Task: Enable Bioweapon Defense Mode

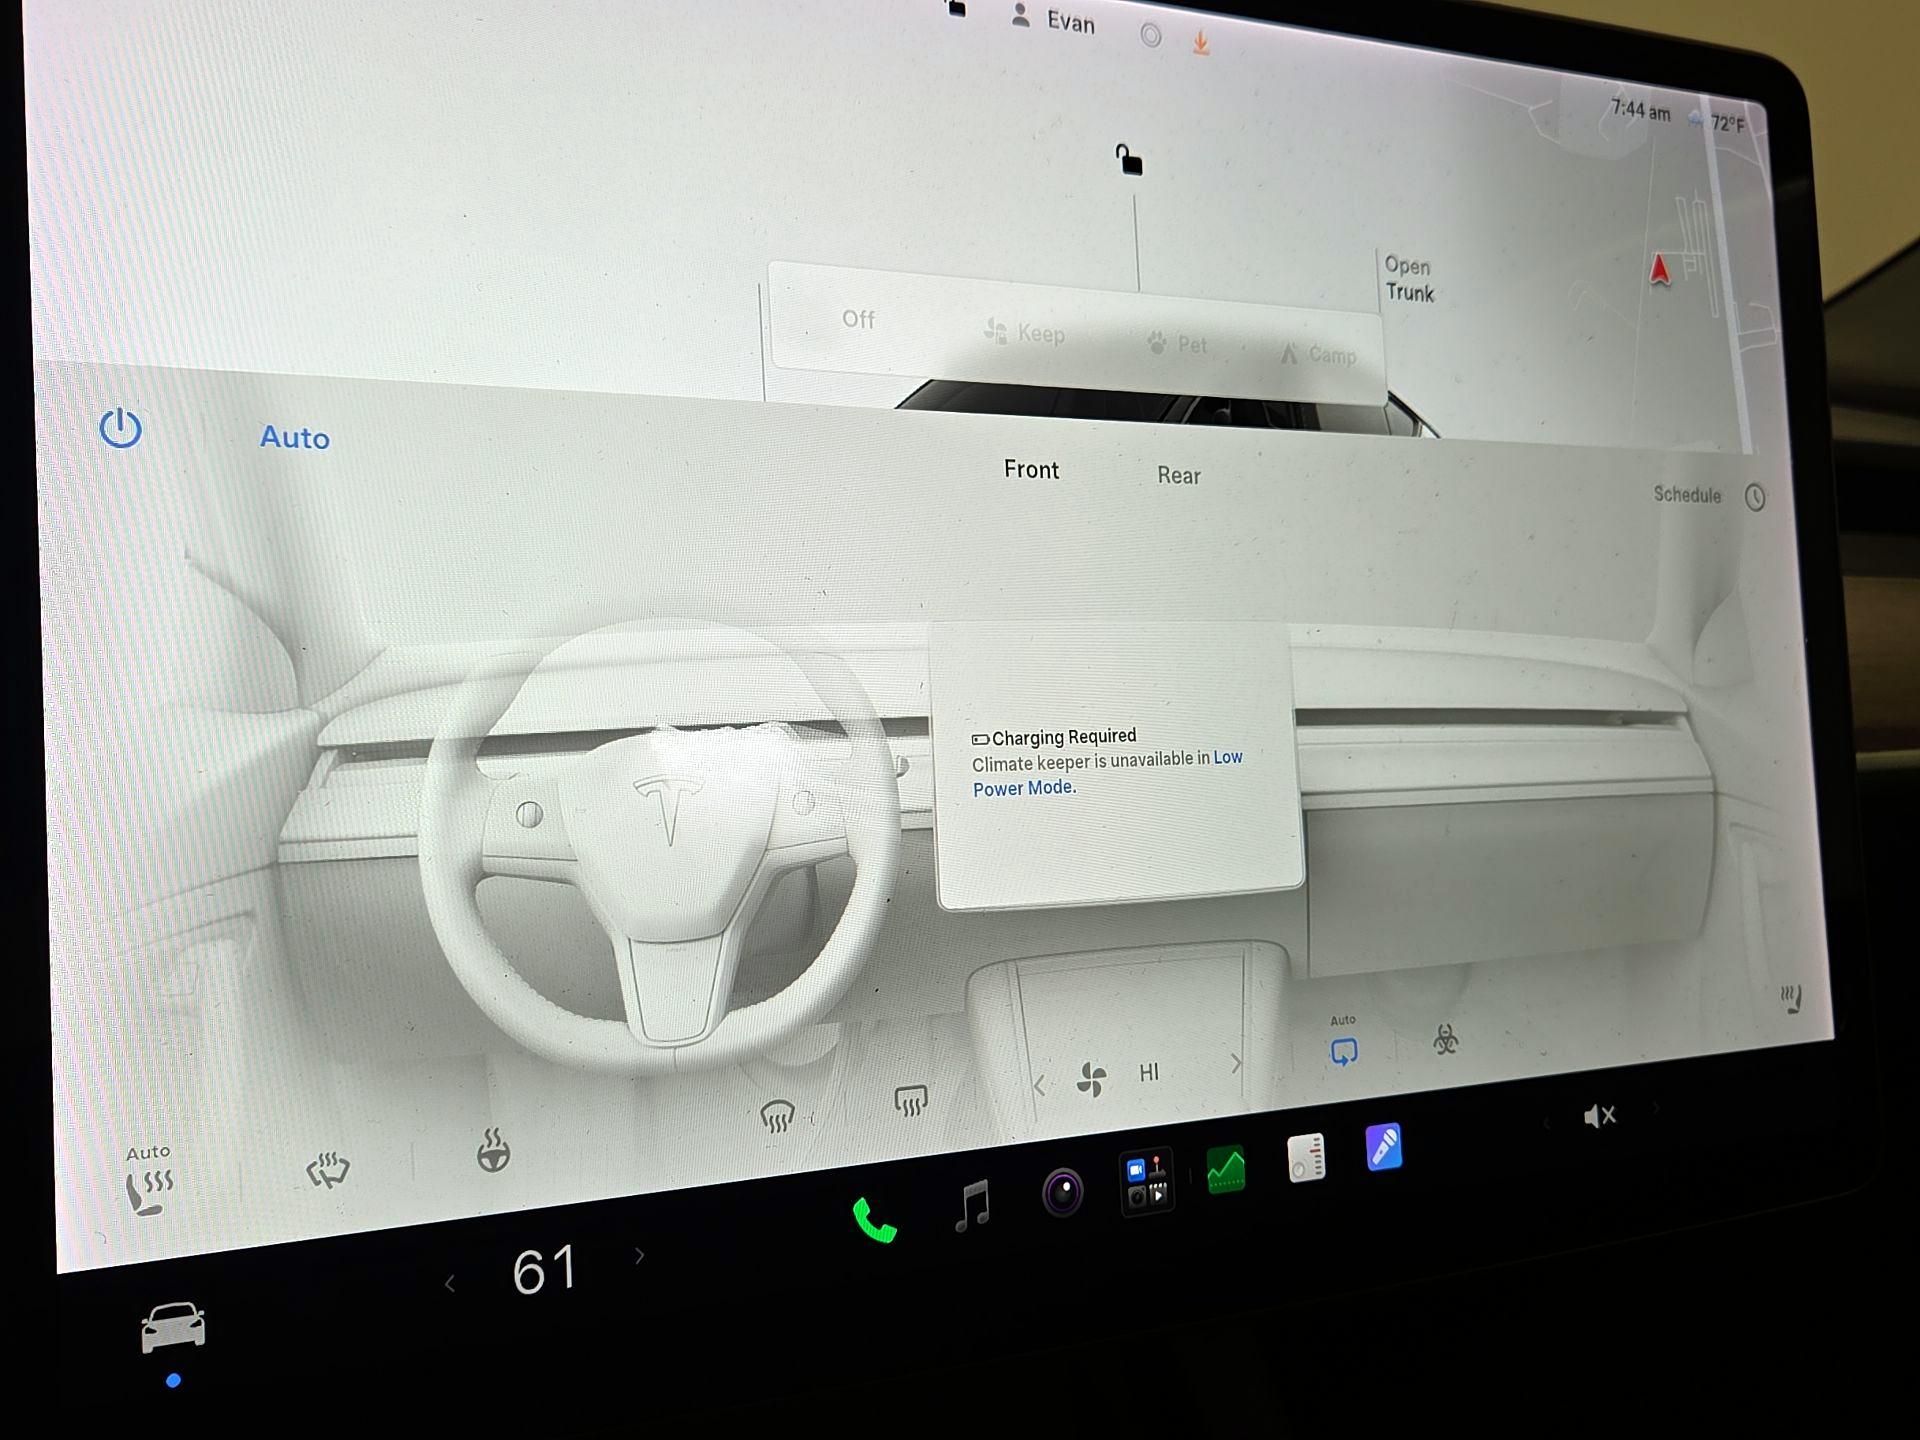Action: tap(1445, 1040)
